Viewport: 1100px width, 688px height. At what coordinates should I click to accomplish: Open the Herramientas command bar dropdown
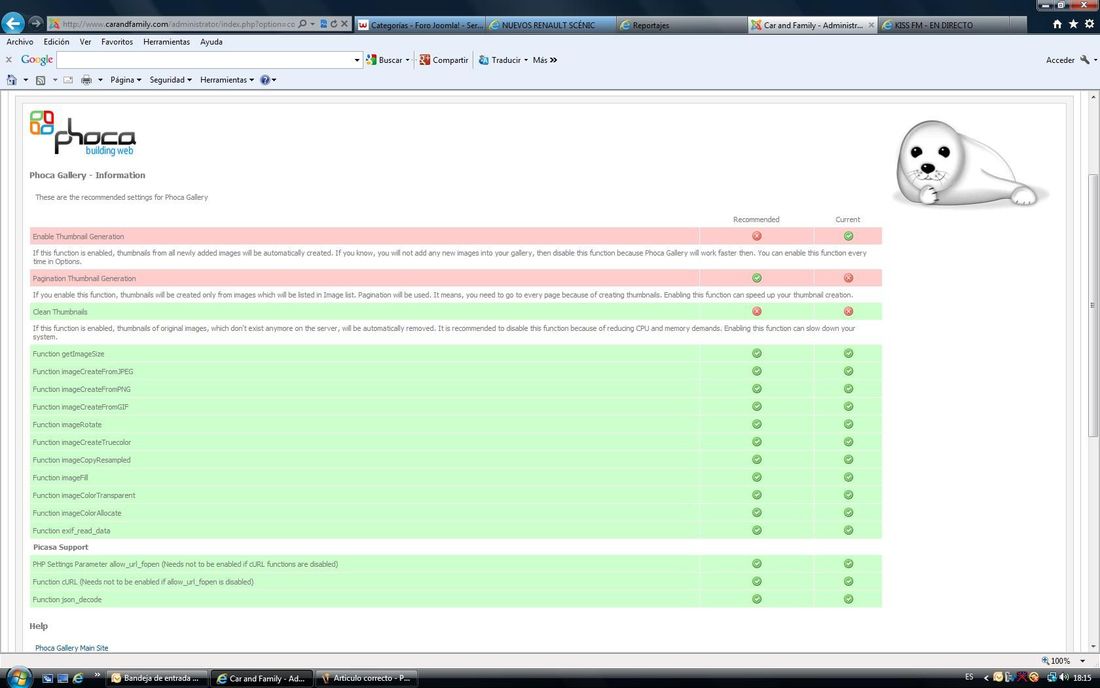tap(227, 80)
